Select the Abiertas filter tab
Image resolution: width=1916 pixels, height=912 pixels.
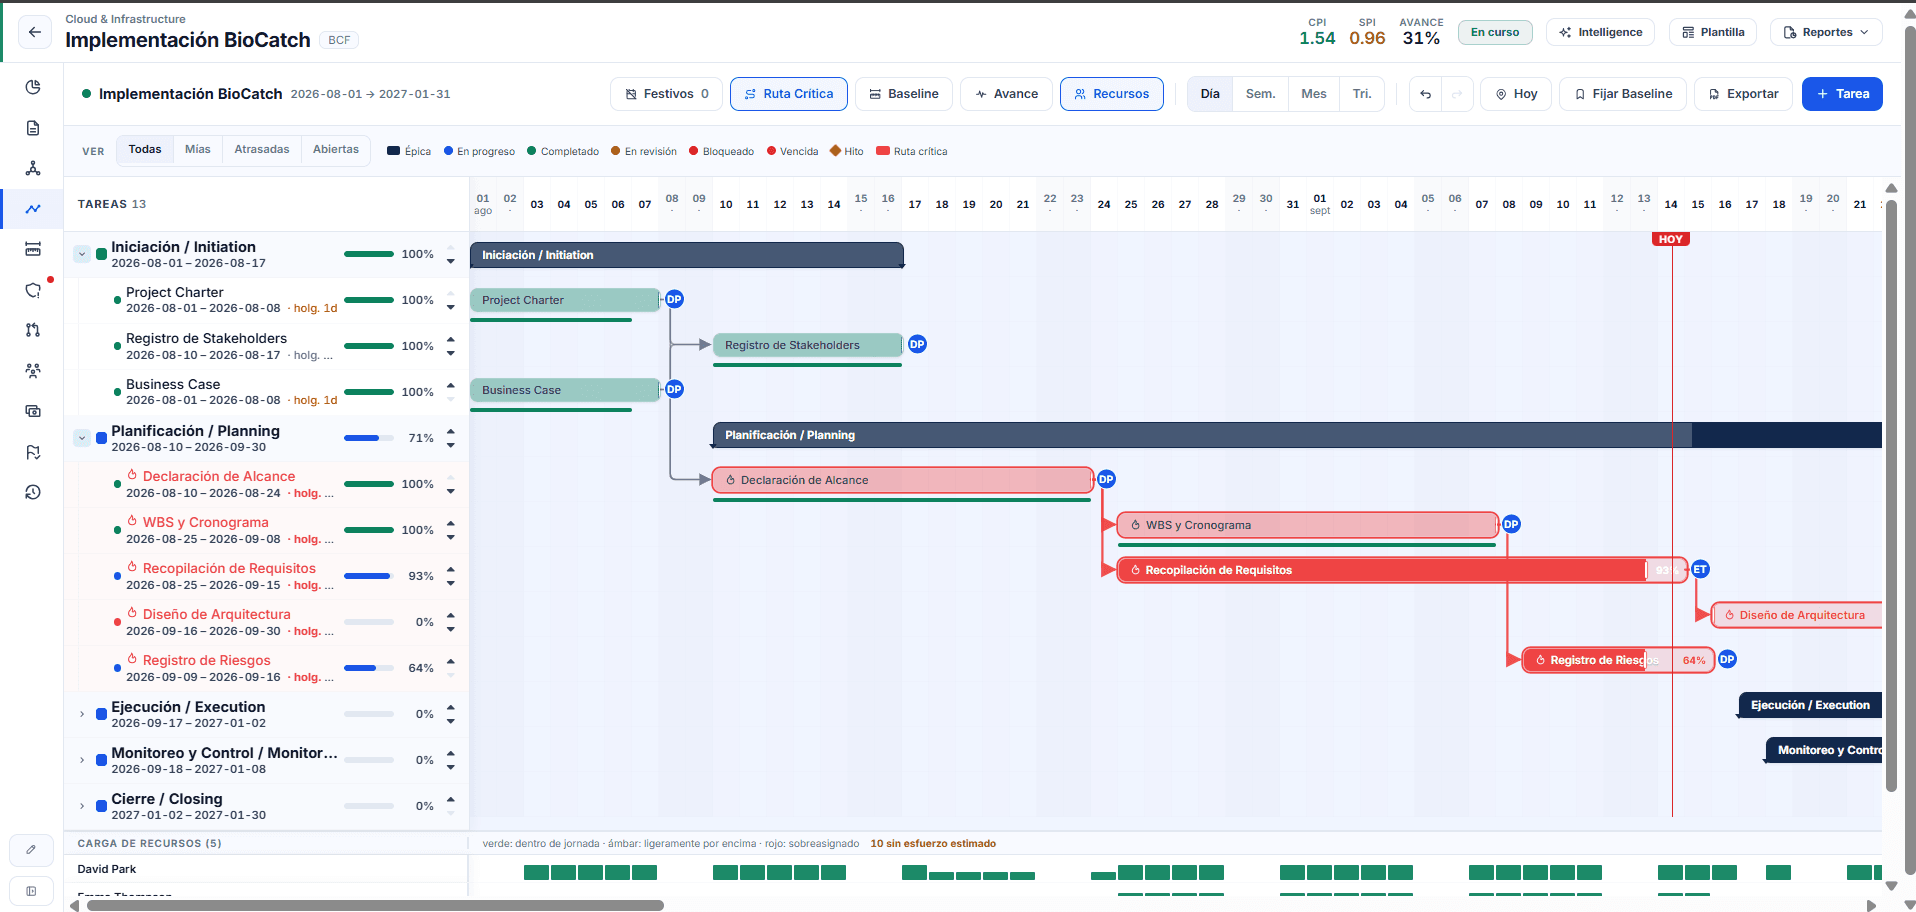(x=336, y=150)
